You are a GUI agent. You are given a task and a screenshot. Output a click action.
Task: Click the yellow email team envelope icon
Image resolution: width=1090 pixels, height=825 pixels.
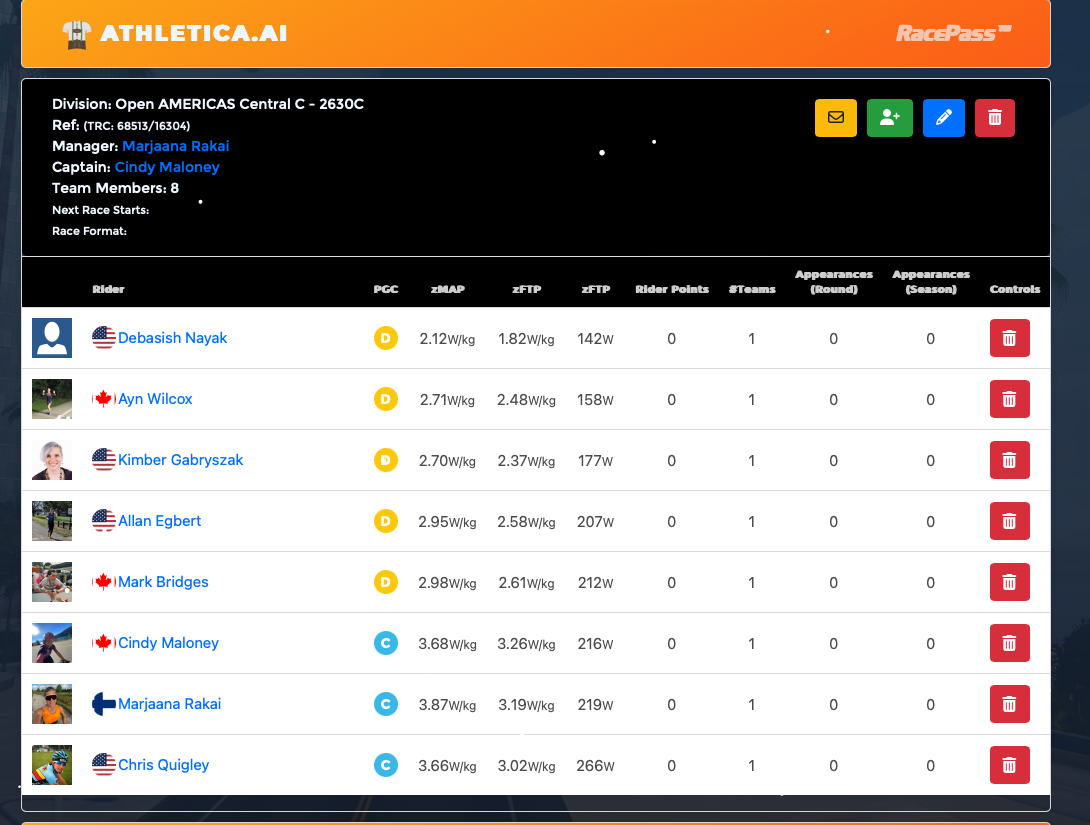click(x=836, y=117)
